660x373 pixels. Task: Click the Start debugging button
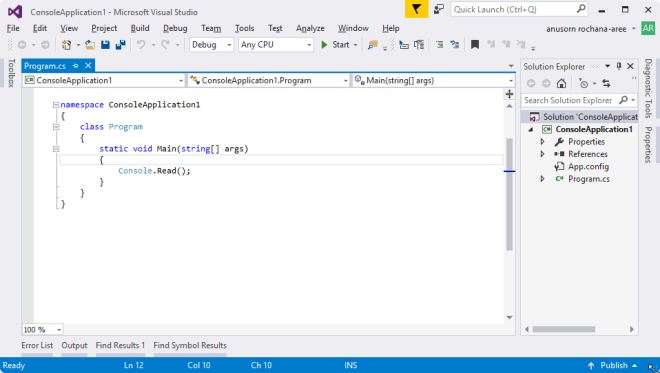coord(335,45)
